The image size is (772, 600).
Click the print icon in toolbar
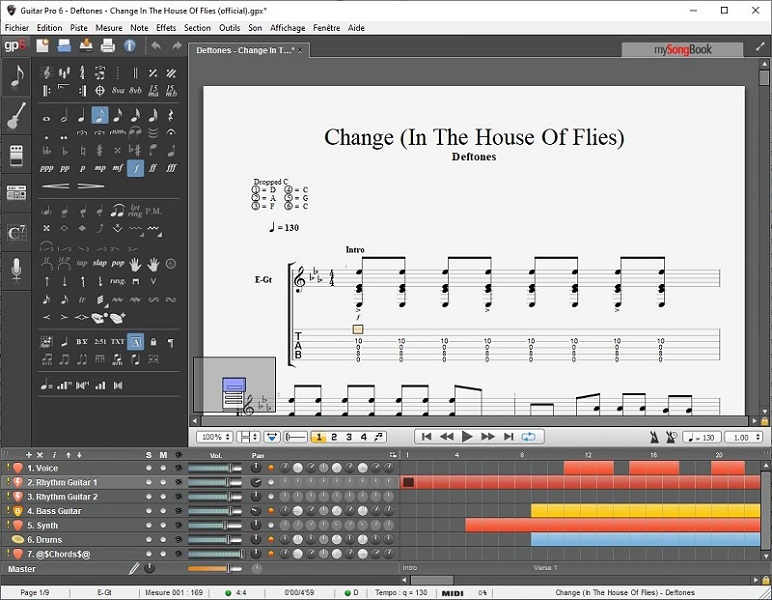108,46
